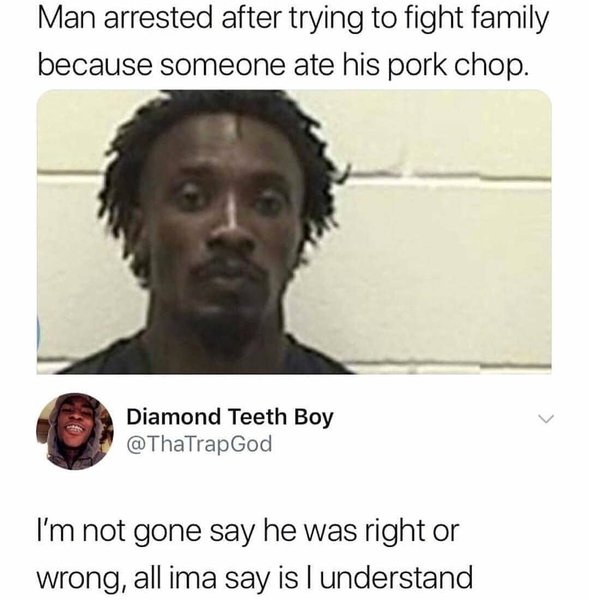Click the man's dark shirt in the photo
The image size is (589, 600).
(207, 358)
